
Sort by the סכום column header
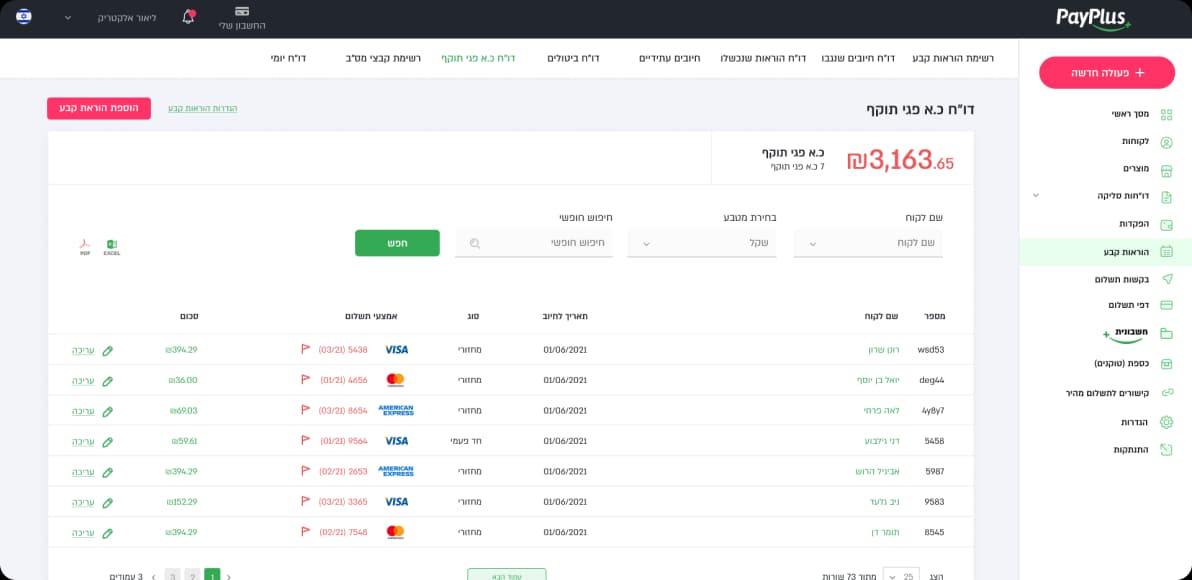pyautogui.click(x=189, y=315)
